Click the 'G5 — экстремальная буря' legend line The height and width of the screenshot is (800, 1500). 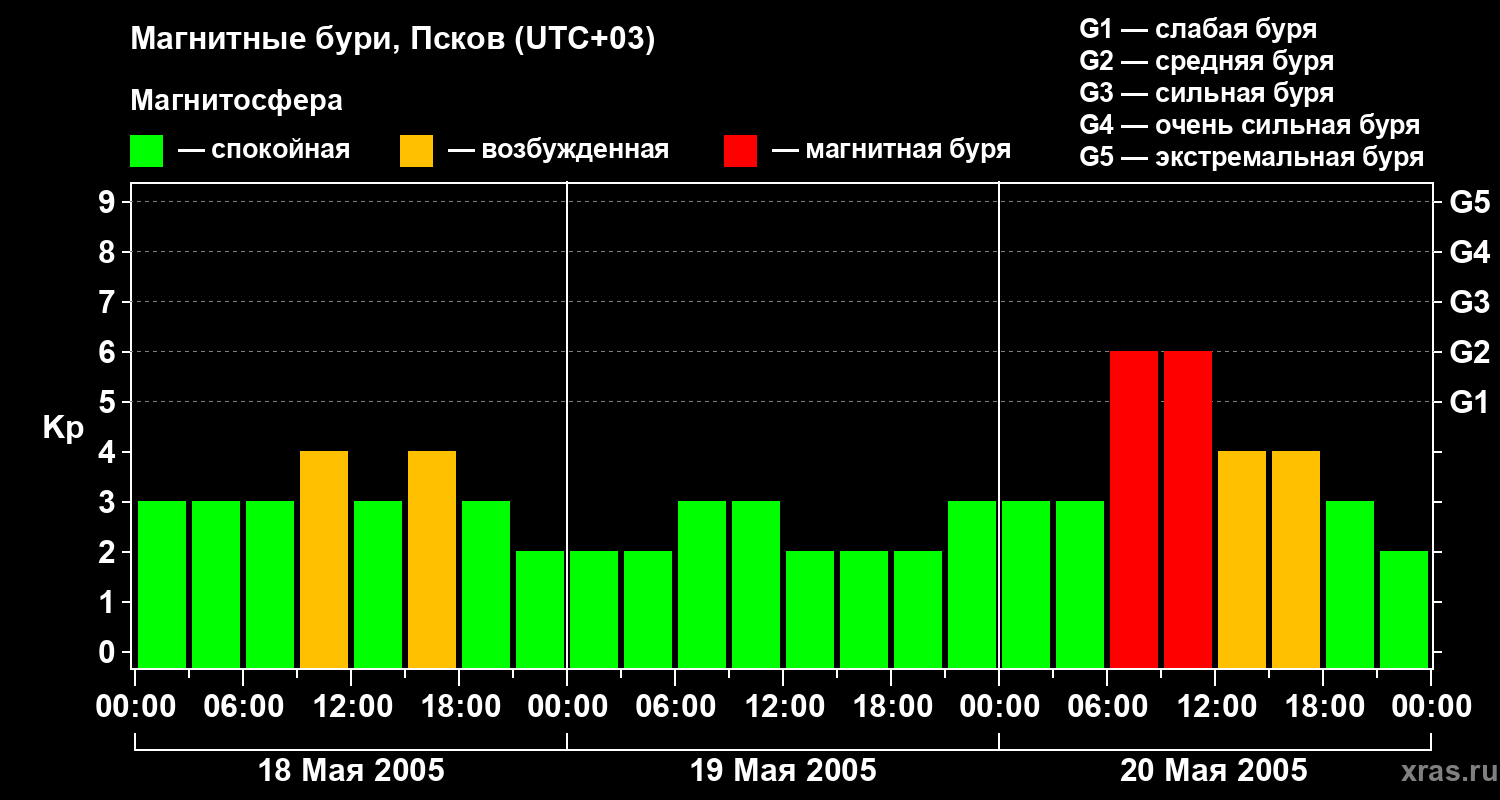pyautogui.click(x=1251, y=157)
